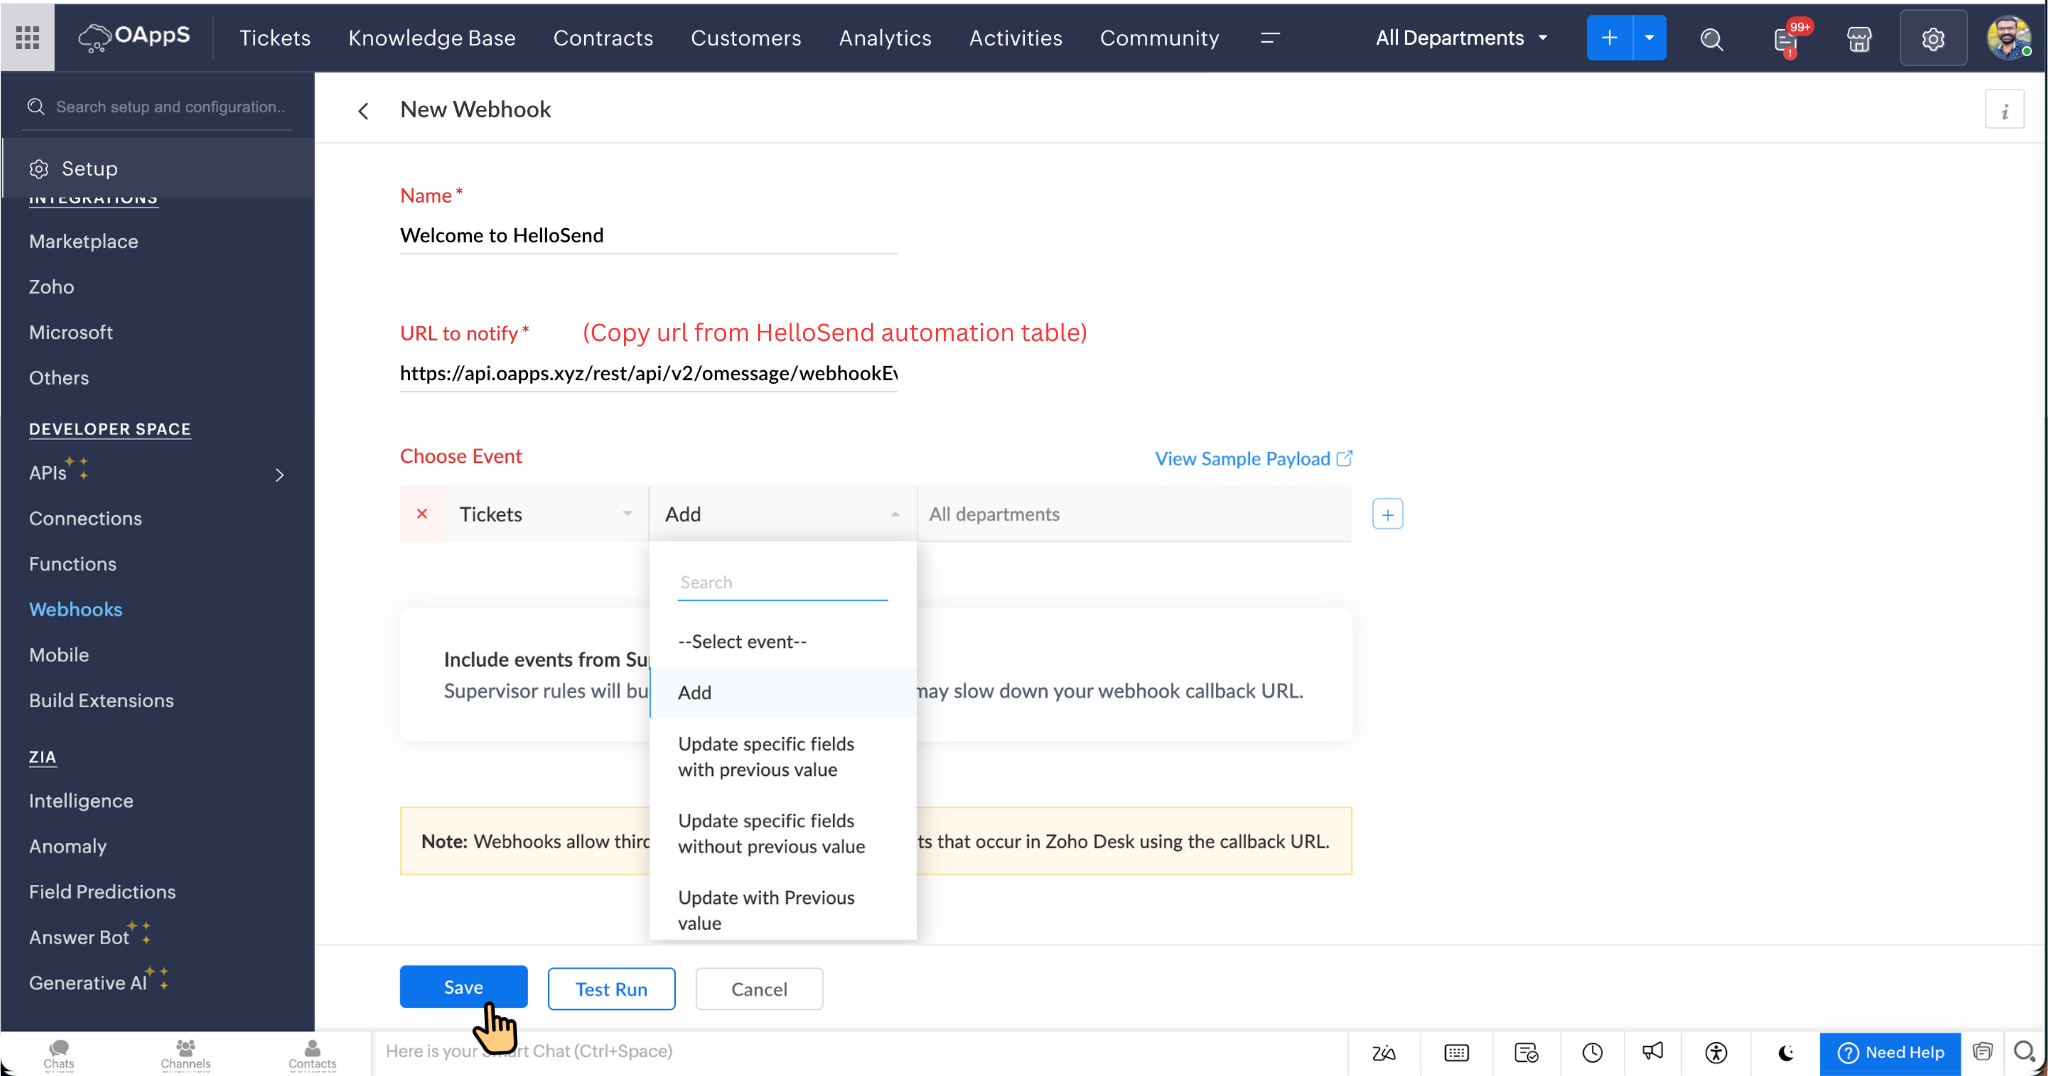Click the chat windows icon beside Need Help
This screenshot has width=2048, height=1076.
[x=1983, y=1052]
